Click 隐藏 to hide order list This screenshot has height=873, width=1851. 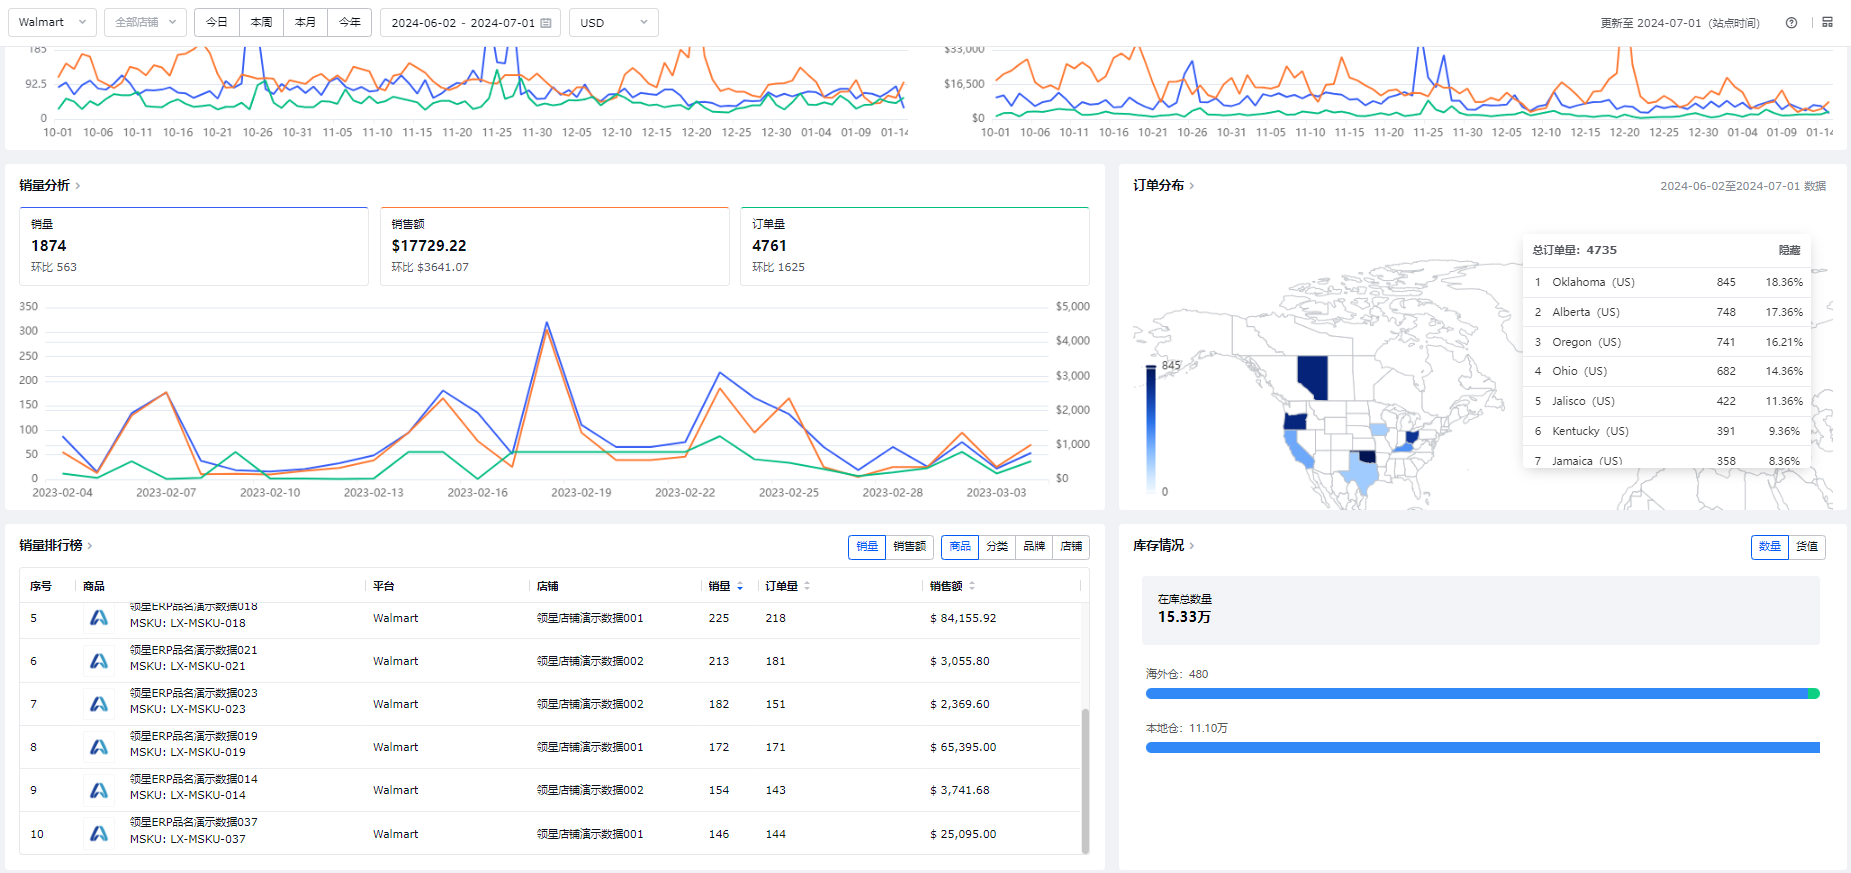click(1789, 251)
